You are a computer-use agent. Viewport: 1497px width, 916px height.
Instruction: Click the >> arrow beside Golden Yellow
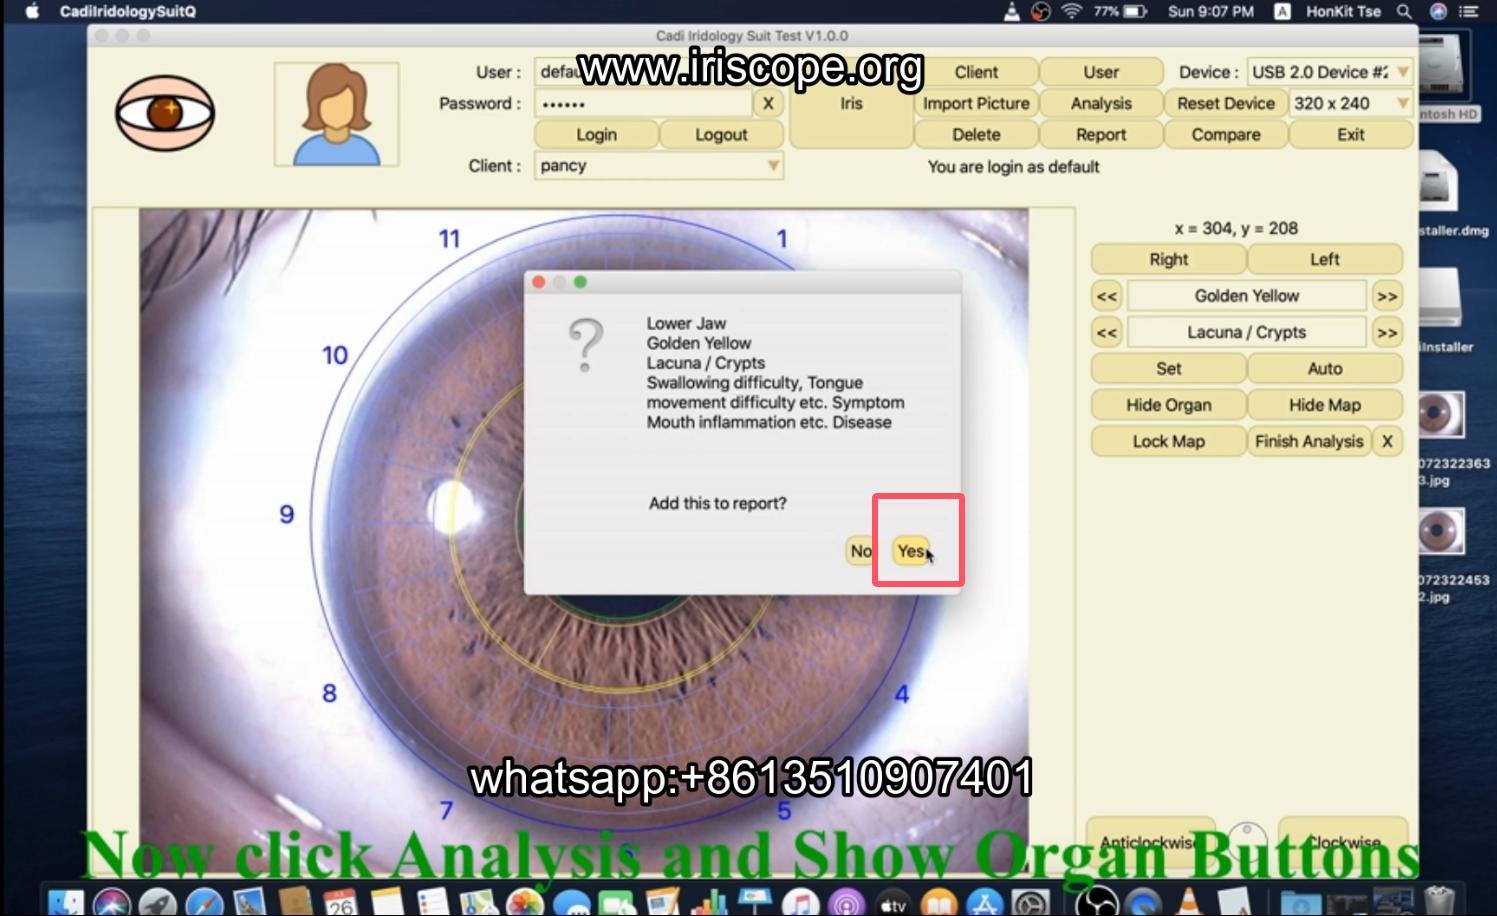pyautogui.click(x=1387, y=296)
